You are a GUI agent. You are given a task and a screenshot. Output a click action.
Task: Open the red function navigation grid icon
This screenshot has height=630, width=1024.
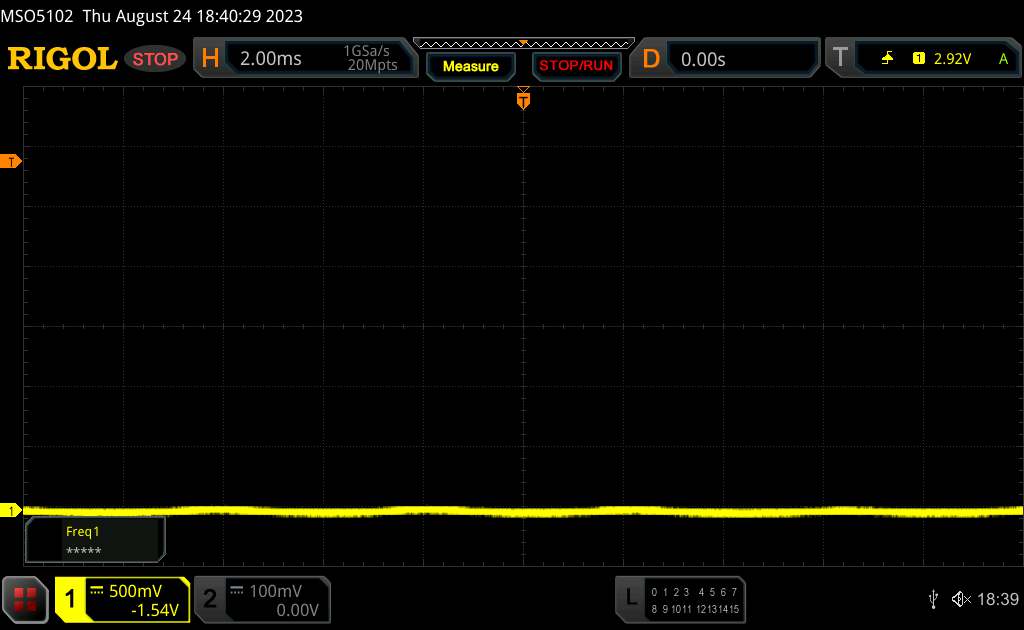coord(25,599)
